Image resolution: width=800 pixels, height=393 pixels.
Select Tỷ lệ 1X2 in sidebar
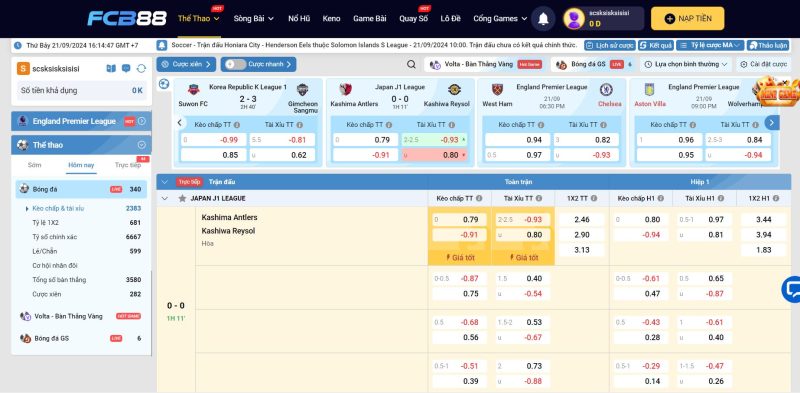click(45, 223)
